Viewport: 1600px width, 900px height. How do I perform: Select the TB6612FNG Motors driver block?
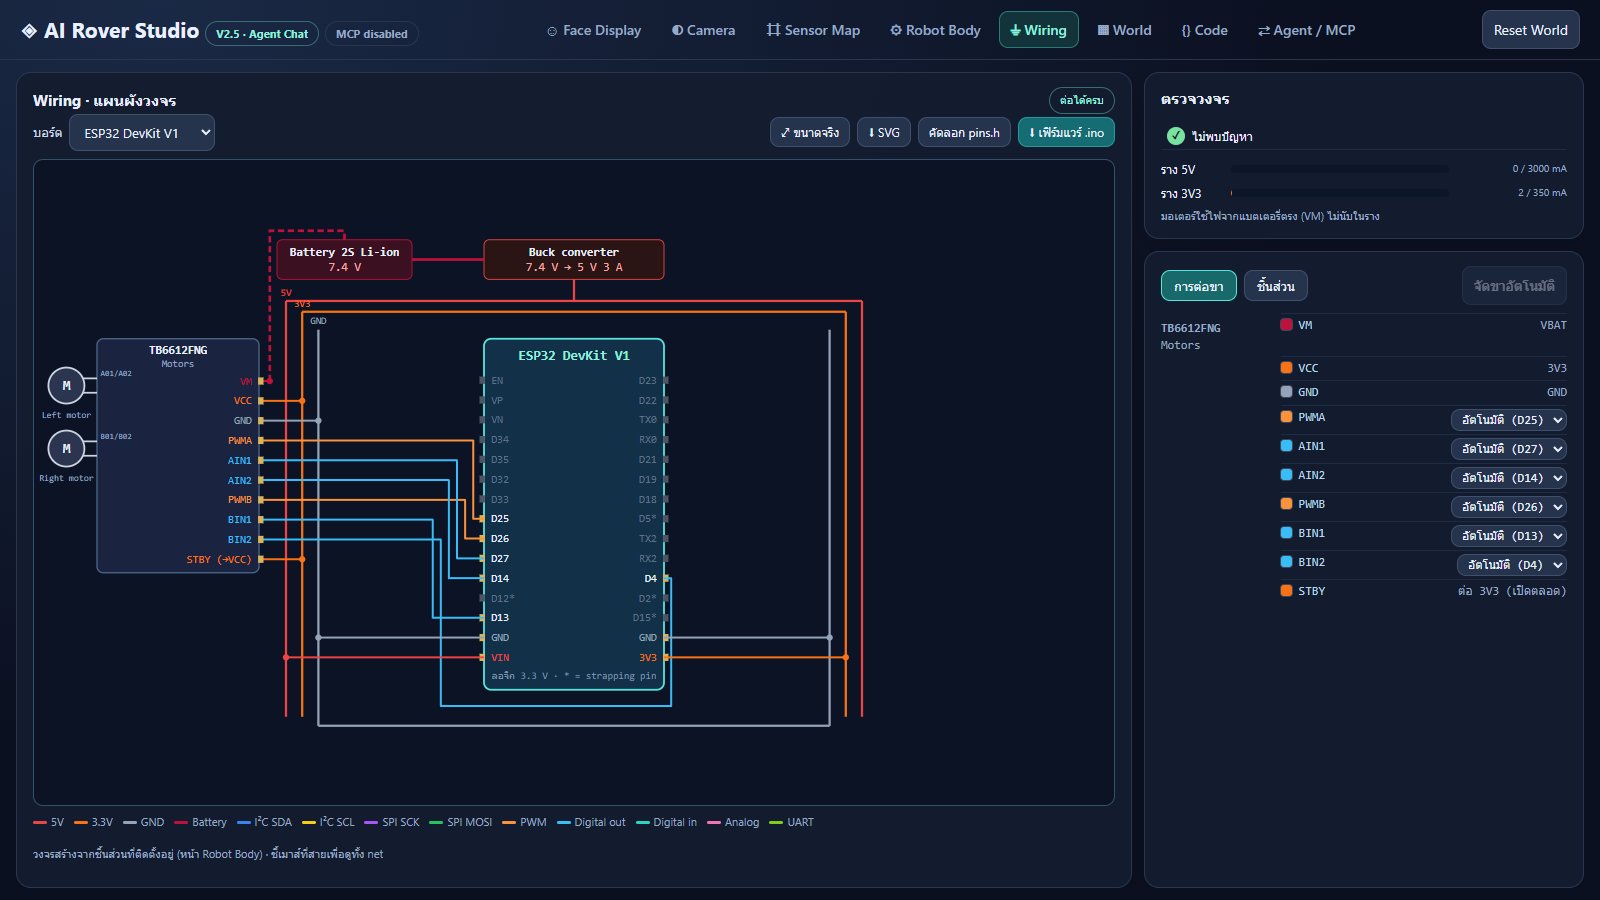[x=178, y=456]
